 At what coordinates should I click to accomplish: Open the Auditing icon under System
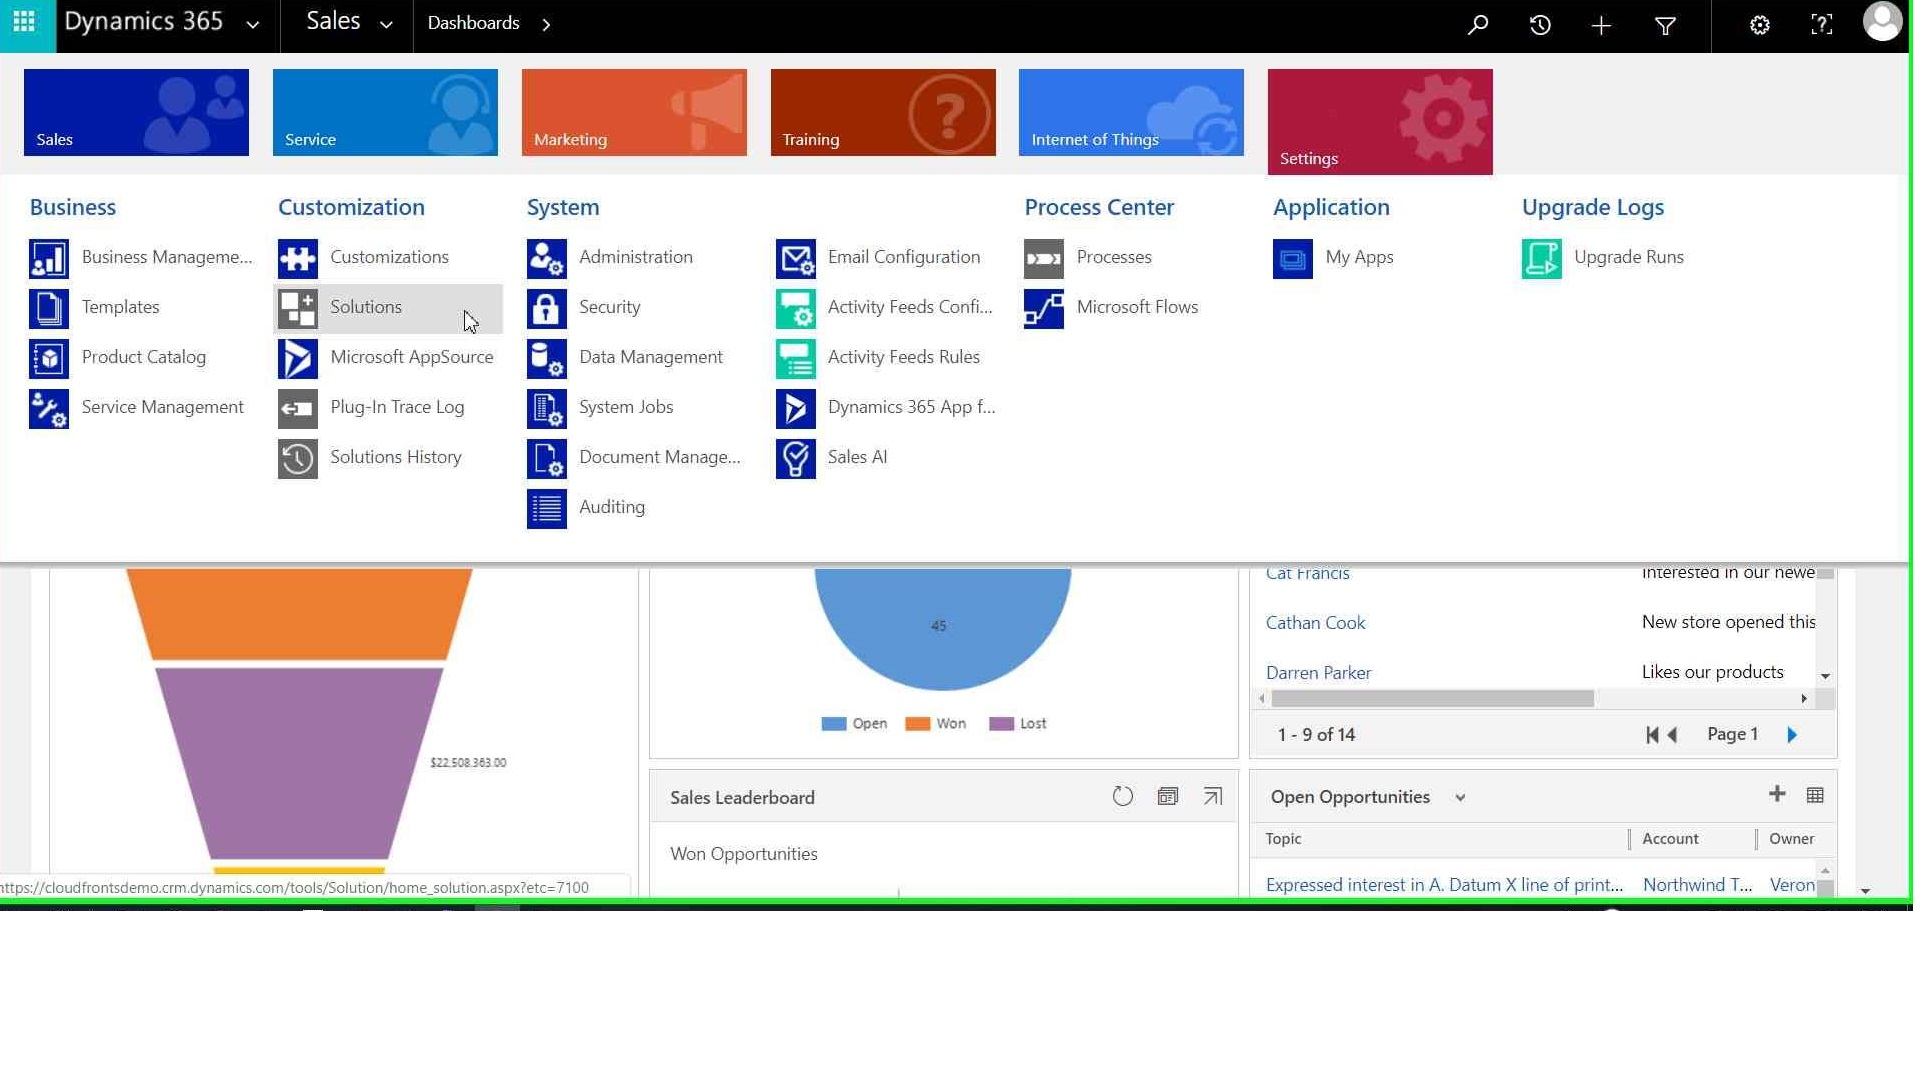pos(546,509)
